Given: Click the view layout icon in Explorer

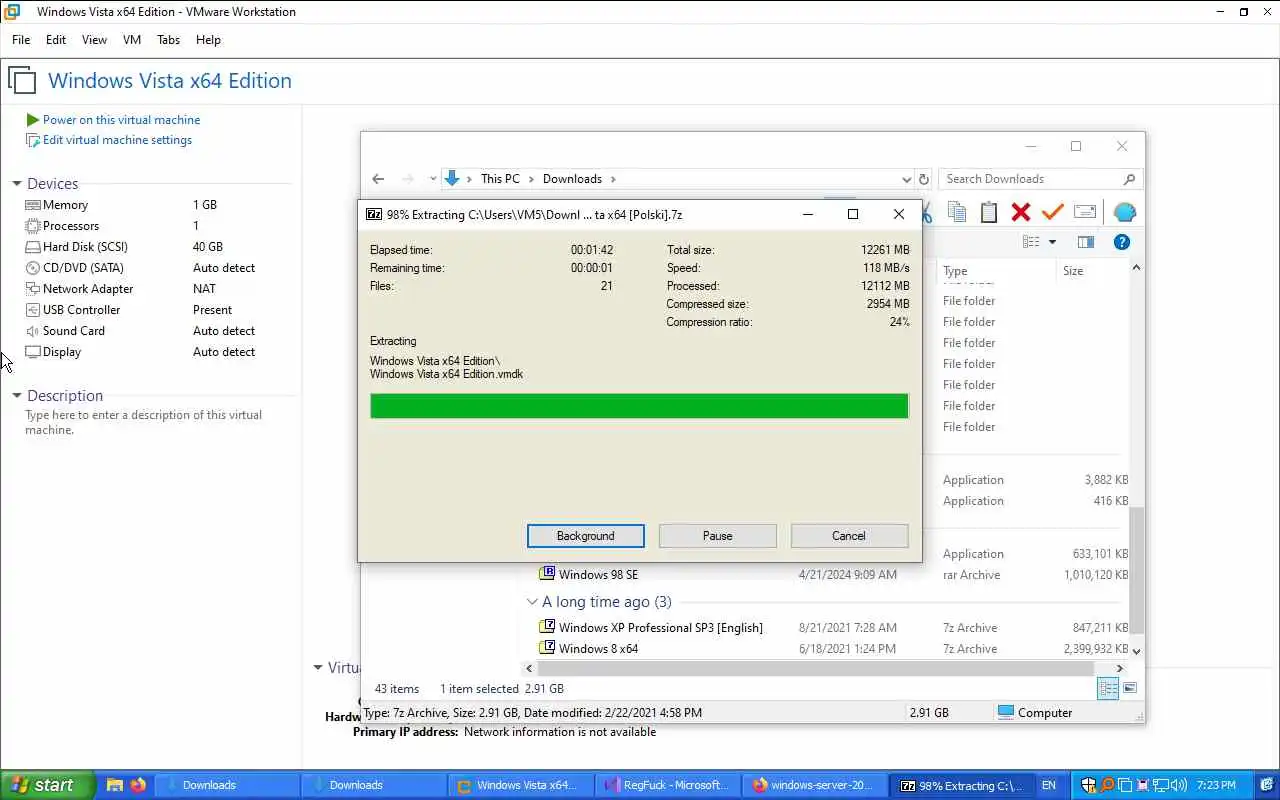Looking at the screenshot, I should coord(1031,242).
